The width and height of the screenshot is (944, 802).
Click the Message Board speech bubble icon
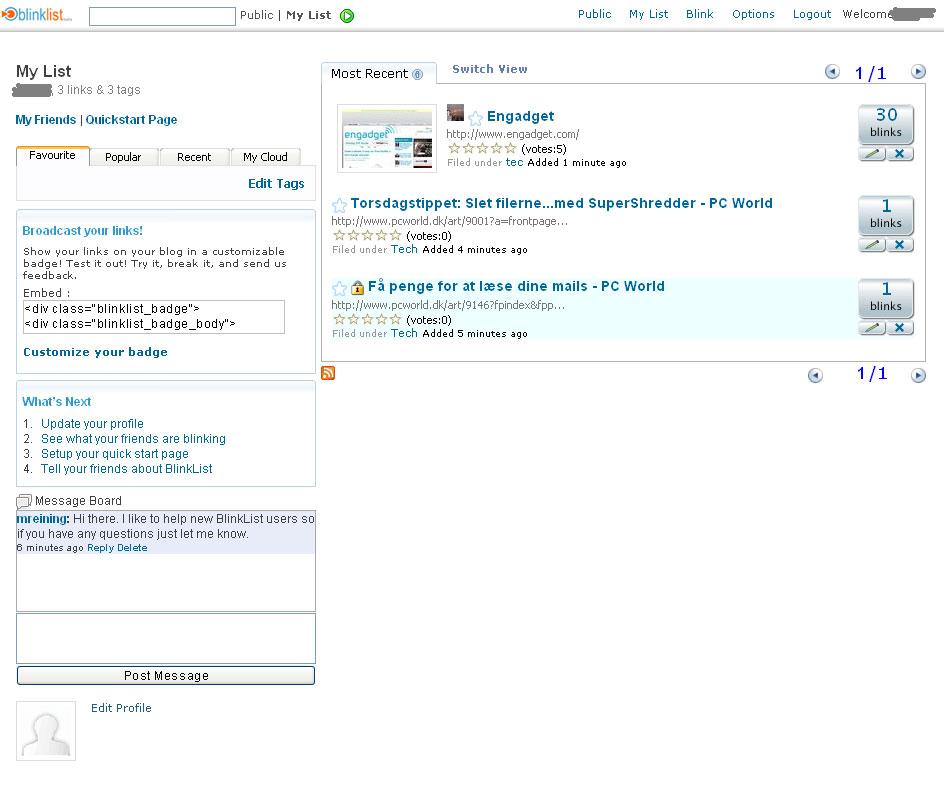(x=23, y=501)
